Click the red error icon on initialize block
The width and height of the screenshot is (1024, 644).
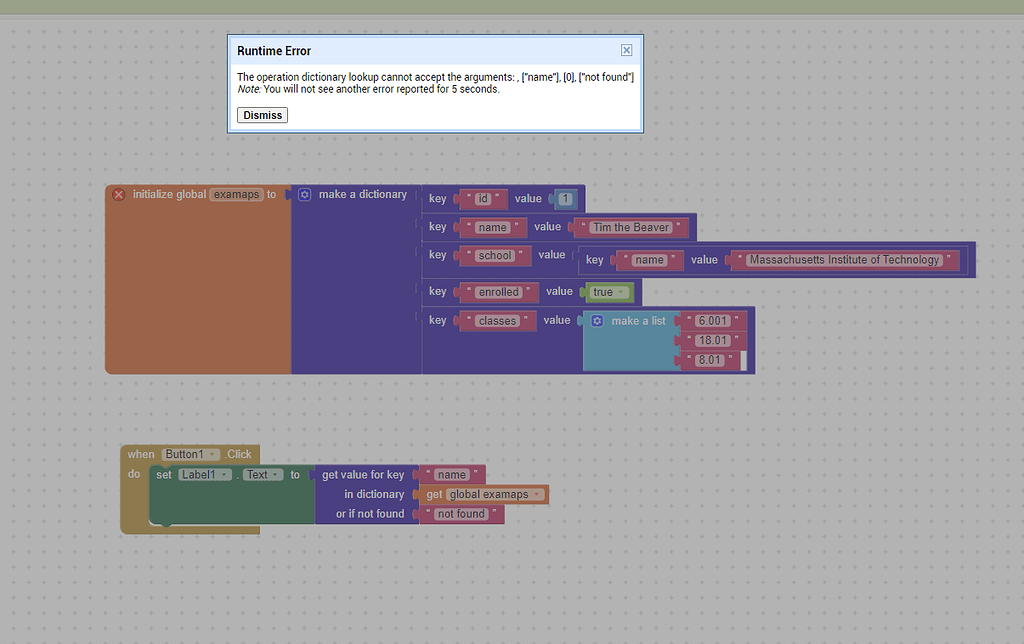(119, 195)
